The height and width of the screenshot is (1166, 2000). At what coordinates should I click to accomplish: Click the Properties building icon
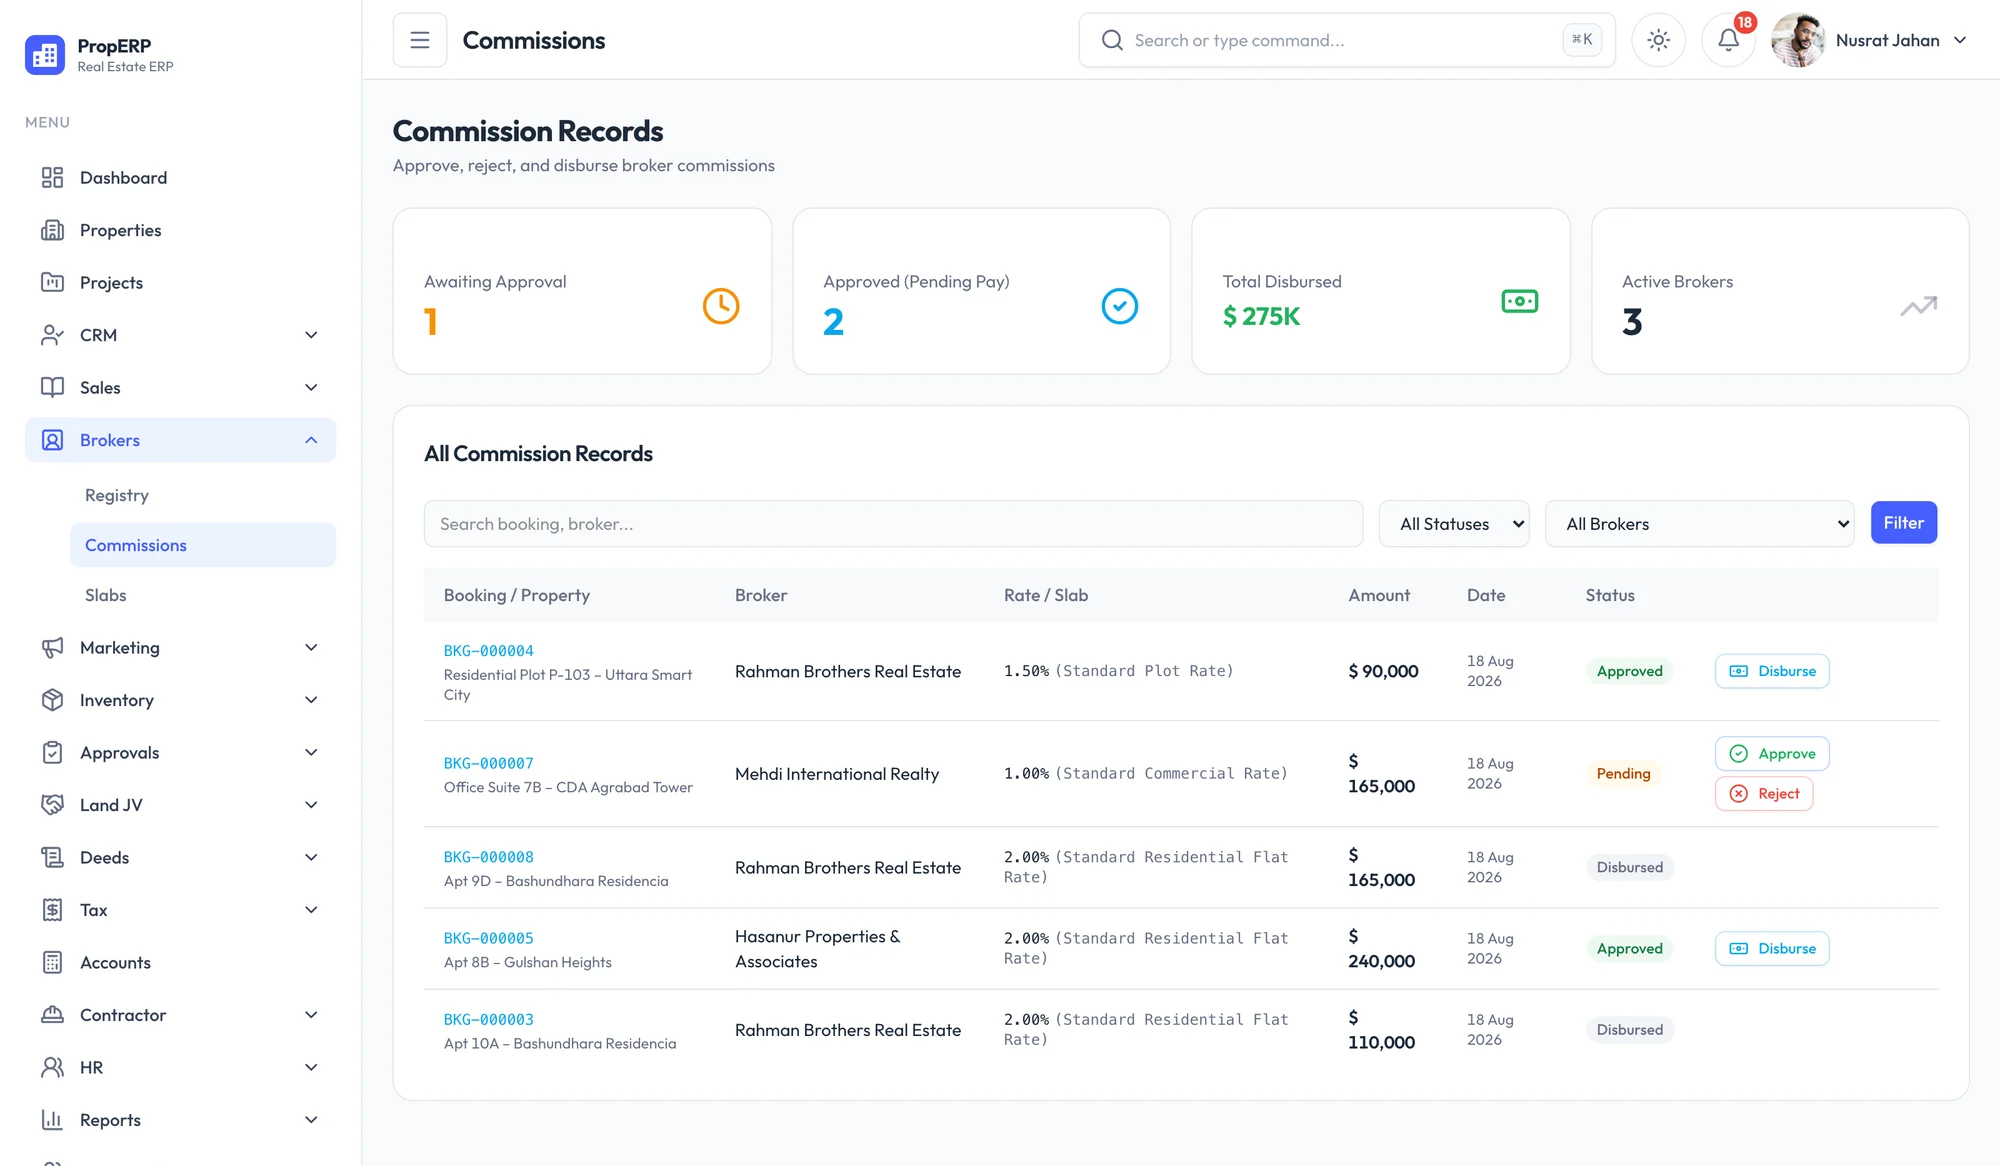pos(52,230)
